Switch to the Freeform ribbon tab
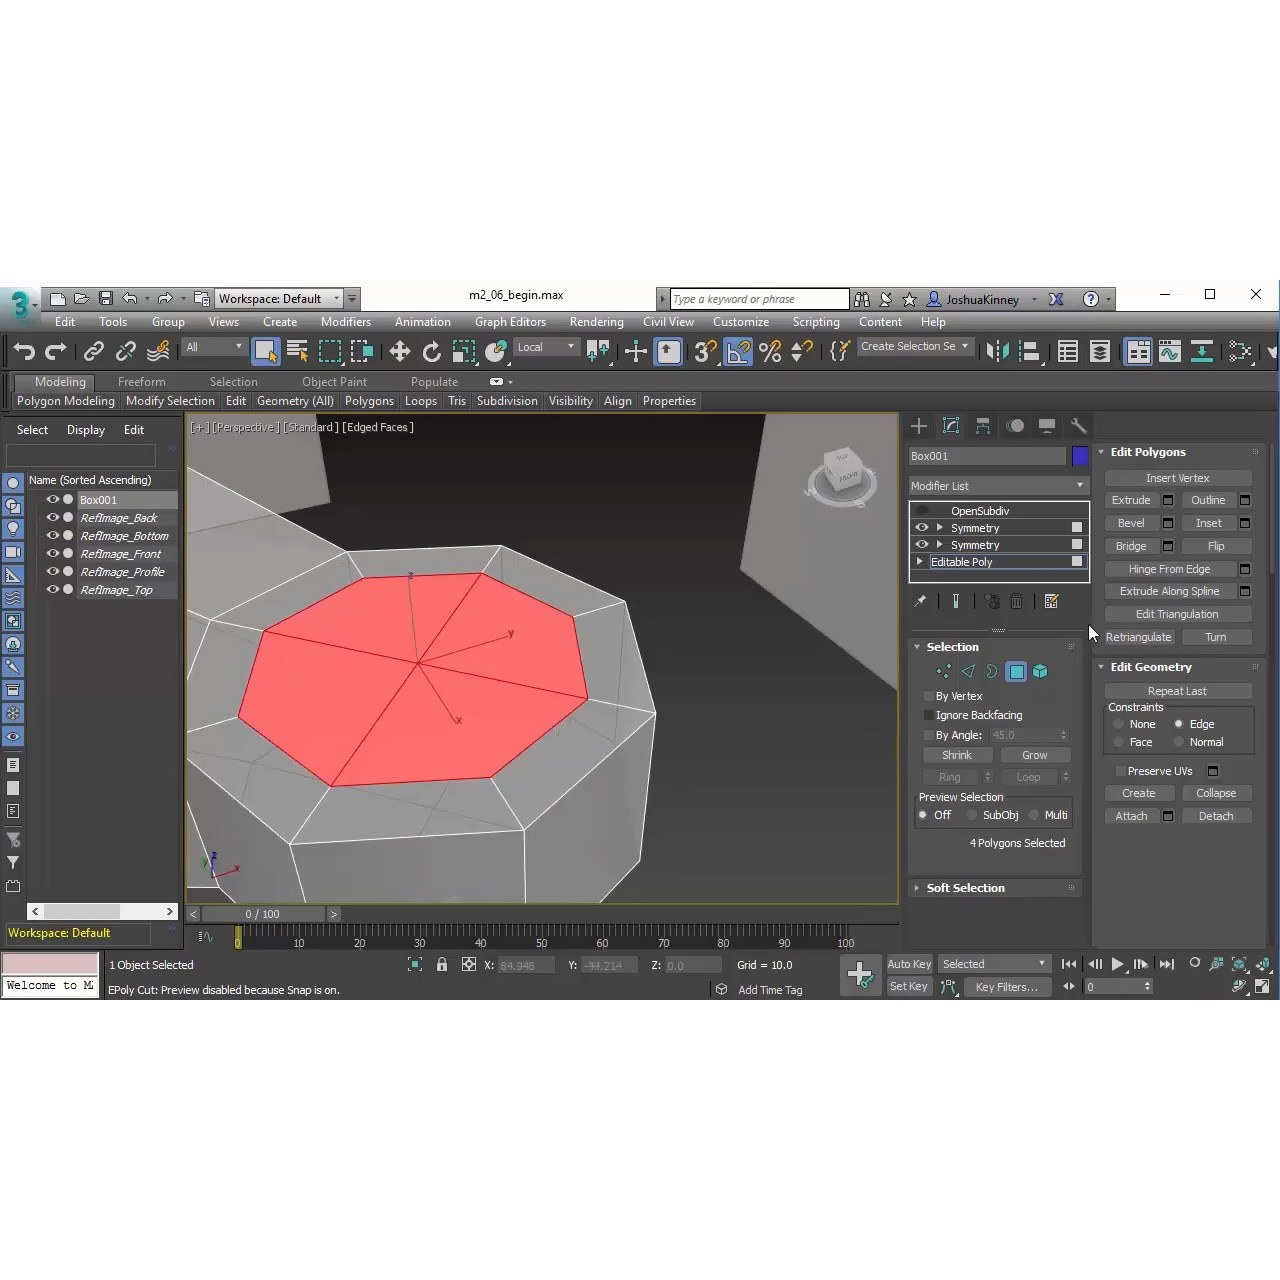 click(141, 382)
